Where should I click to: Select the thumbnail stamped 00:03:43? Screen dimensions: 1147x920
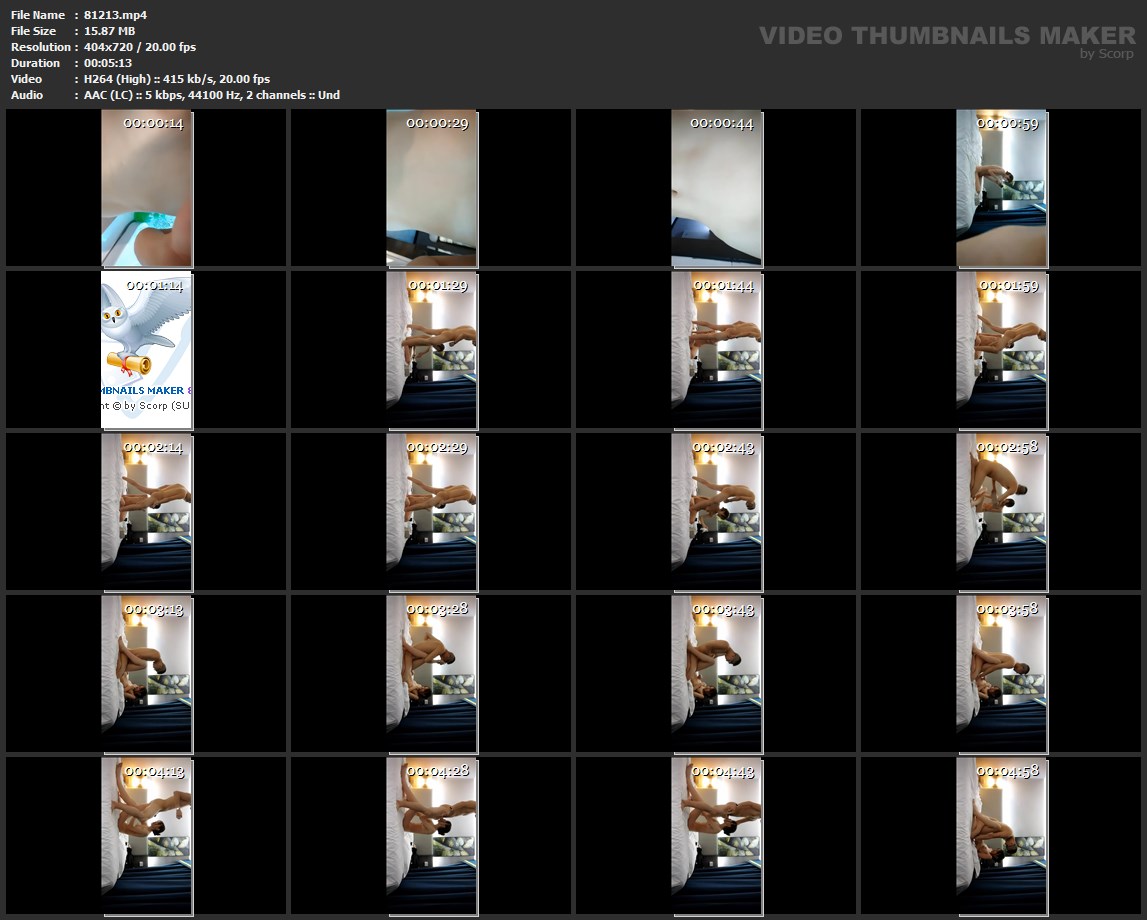[717, 674]
